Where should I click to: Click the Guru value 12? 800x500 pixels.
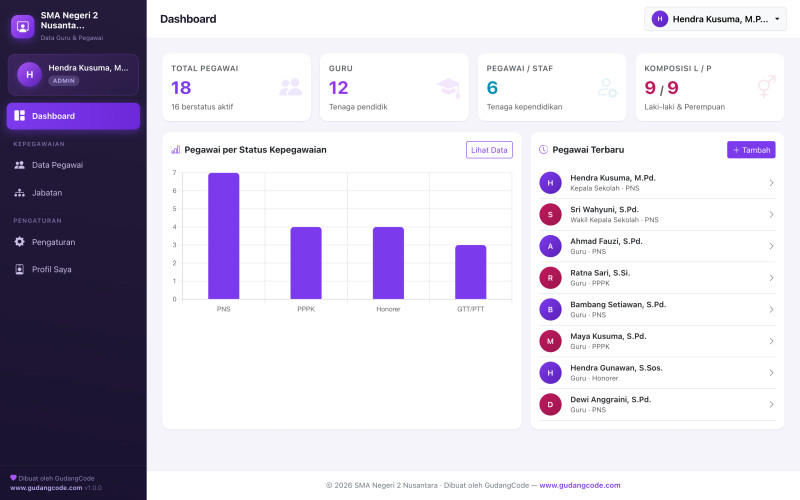(338, 88)
